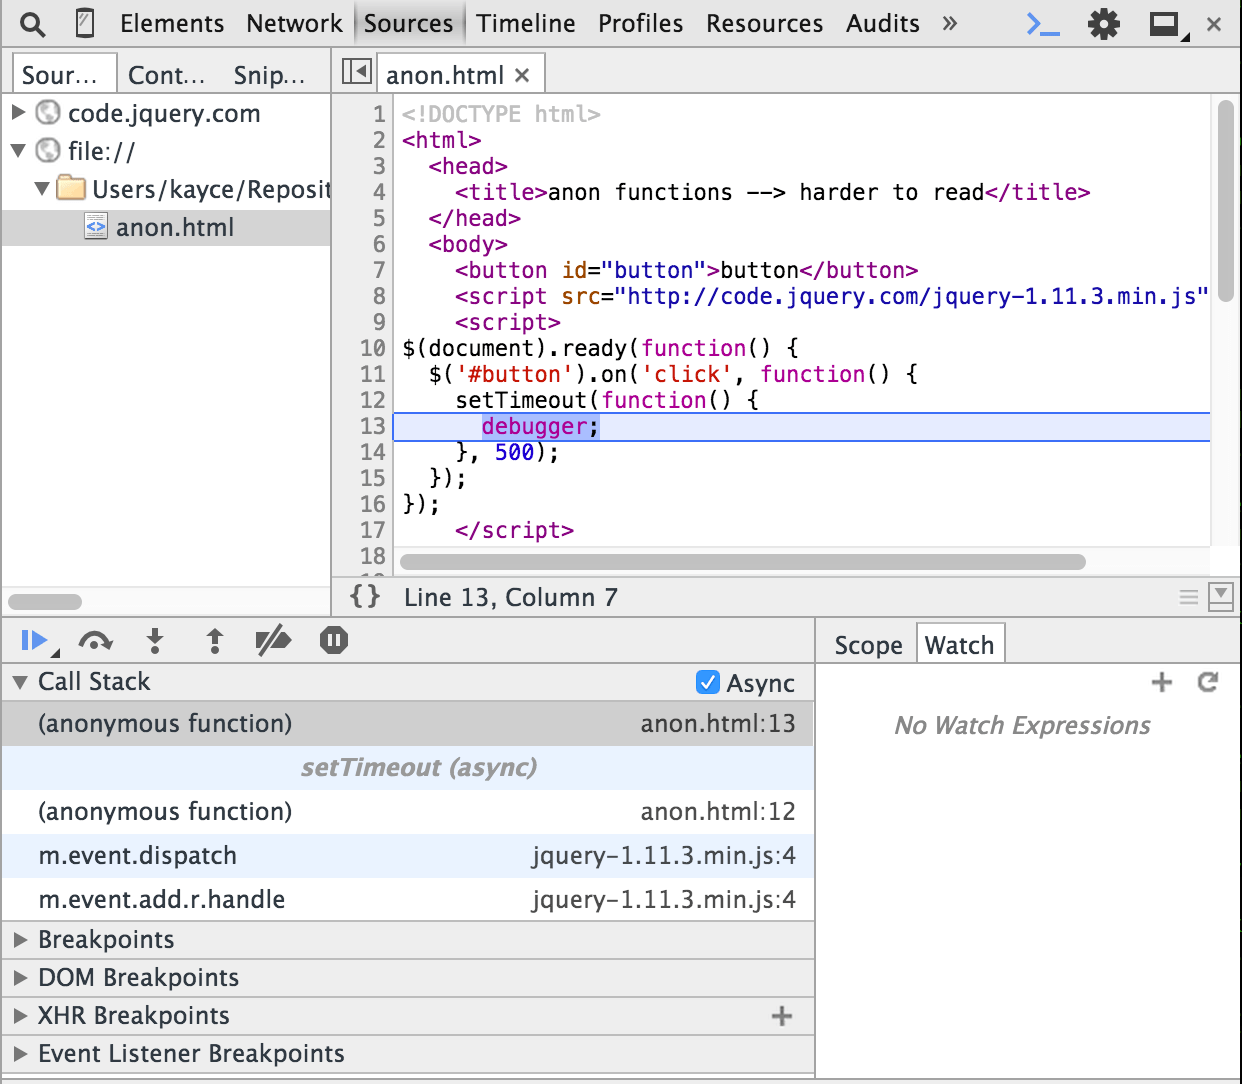Click the refresh watch expressions button
Image resolution: width=1242 pixels, height=1084 pixels.
pyautogui.click(x=1208, y=682)
